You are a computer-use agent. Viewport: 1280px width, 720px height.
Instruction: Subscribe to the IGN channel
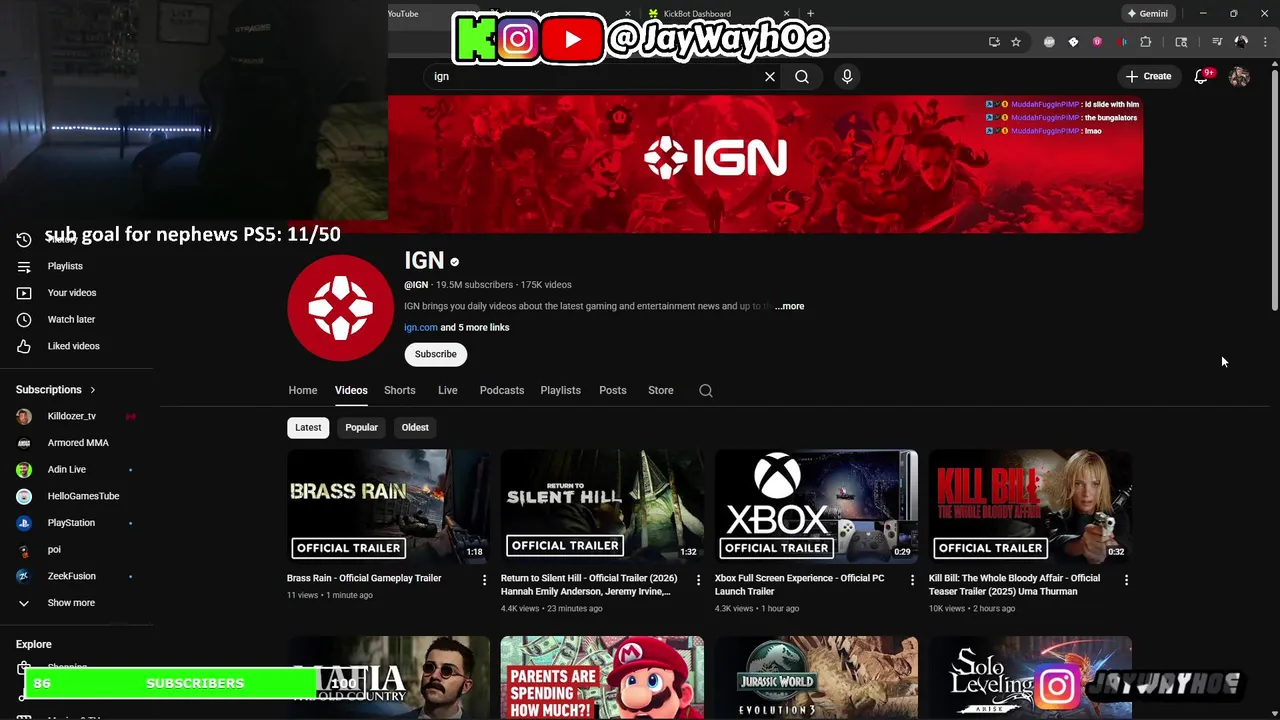[x=436, y=354]
